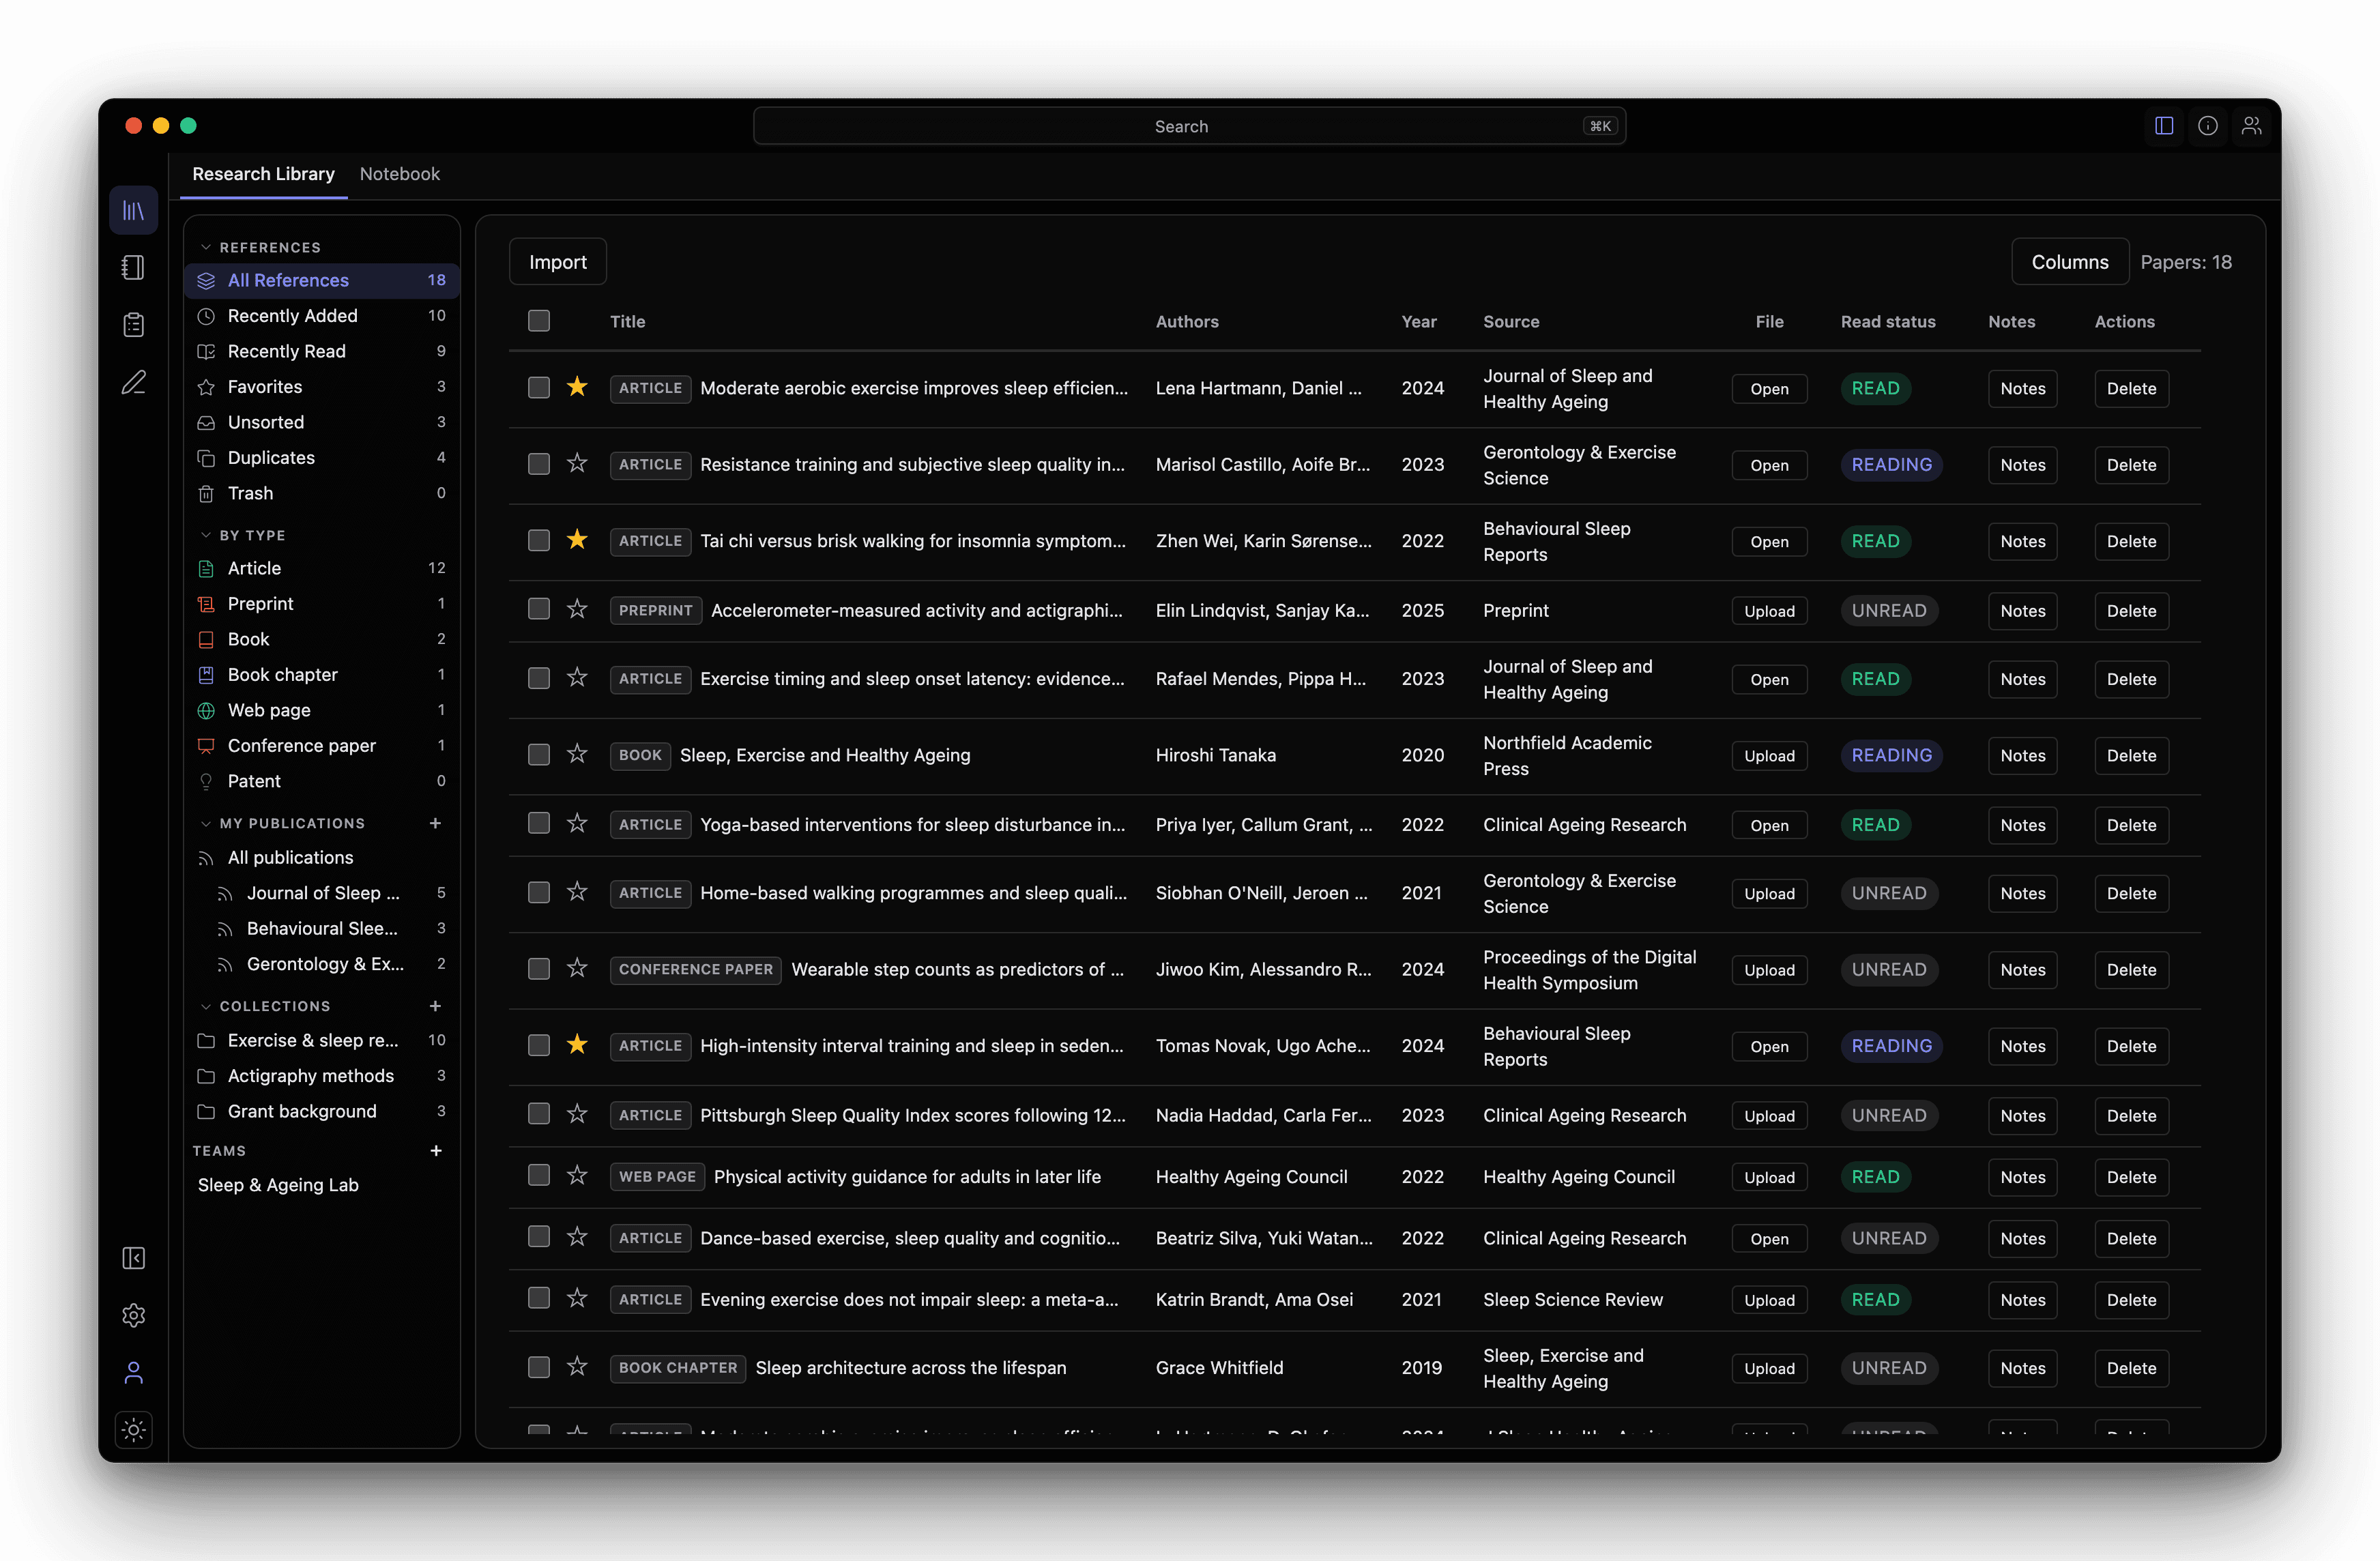Viewport: 2380px width, 1561px height.
Task: Open notes for Tai chi article
Action: pos(2022,541)
